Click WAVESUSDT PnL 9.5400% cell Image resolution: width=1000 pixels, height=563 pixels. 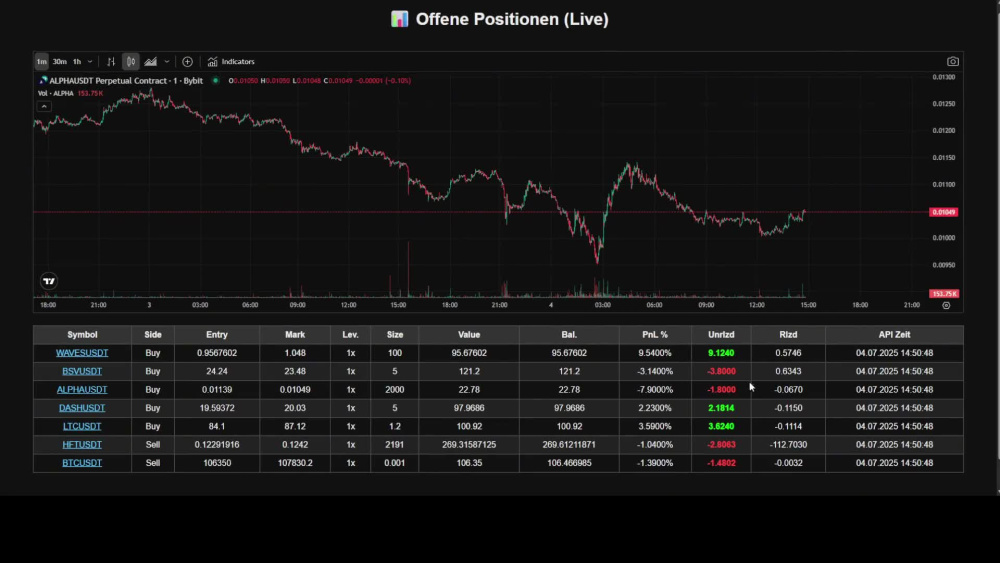click(x=655, y=353)
